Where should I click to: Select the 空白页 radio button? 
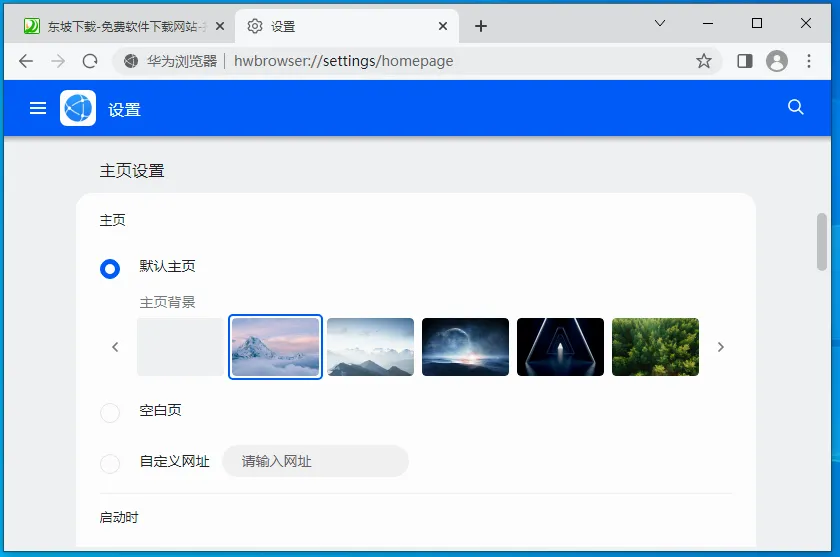click(x=110, y=413)
